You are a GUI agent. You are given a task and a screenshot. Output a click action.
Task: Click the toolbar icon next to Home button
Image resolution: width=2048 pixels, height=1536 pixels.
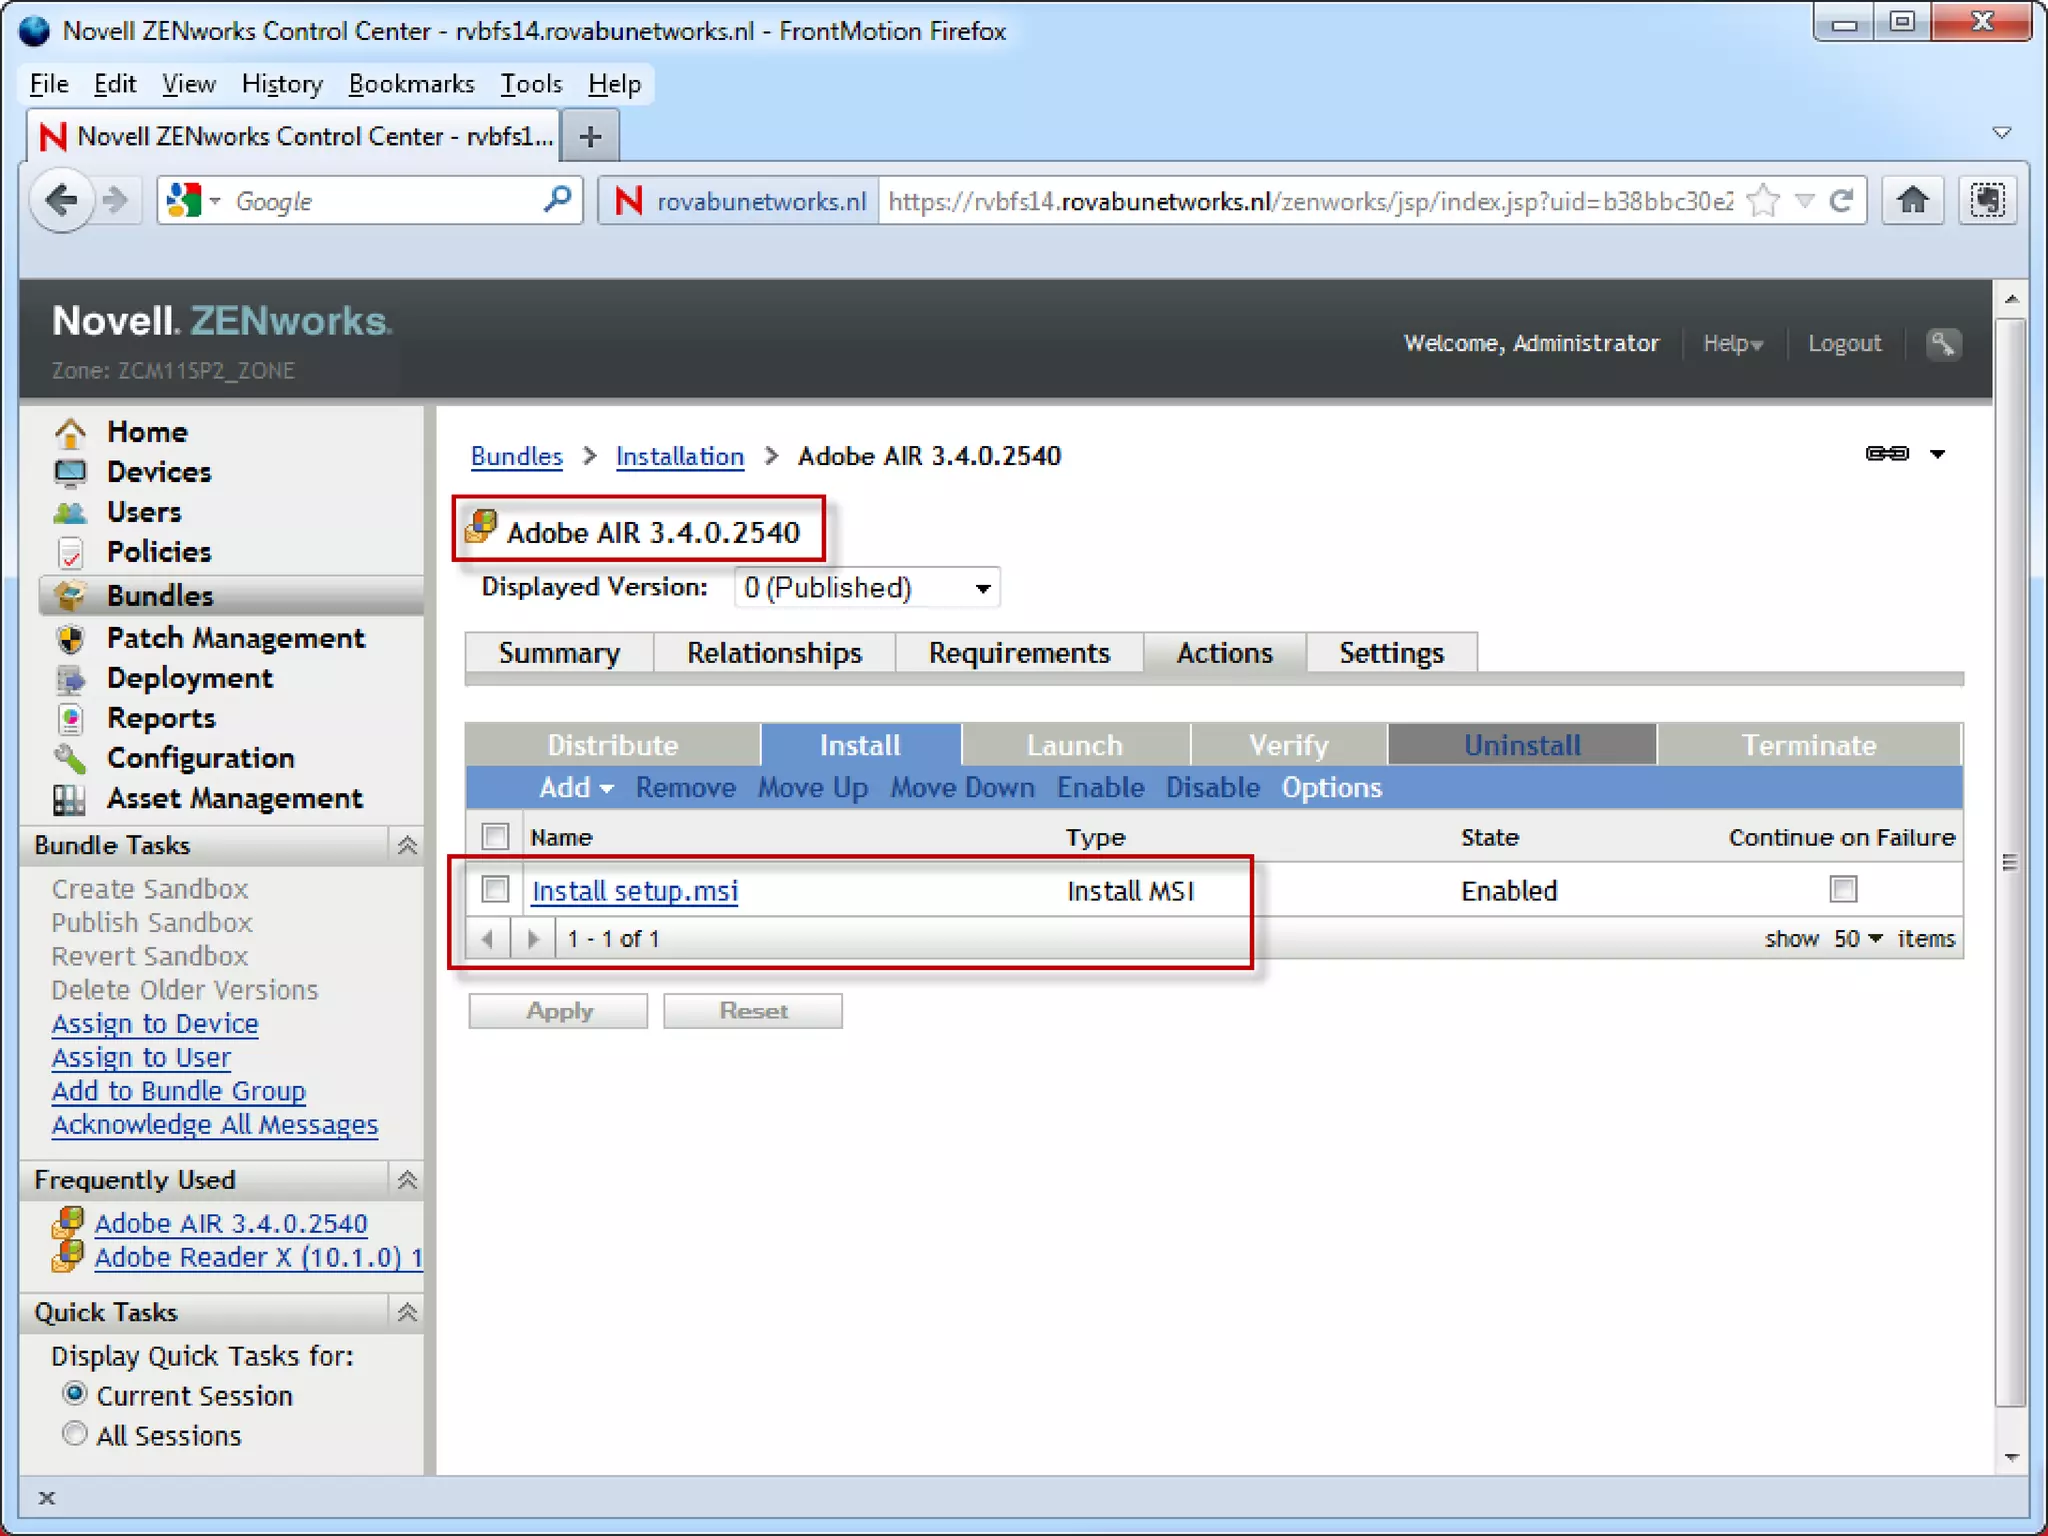click(1987, 200)
